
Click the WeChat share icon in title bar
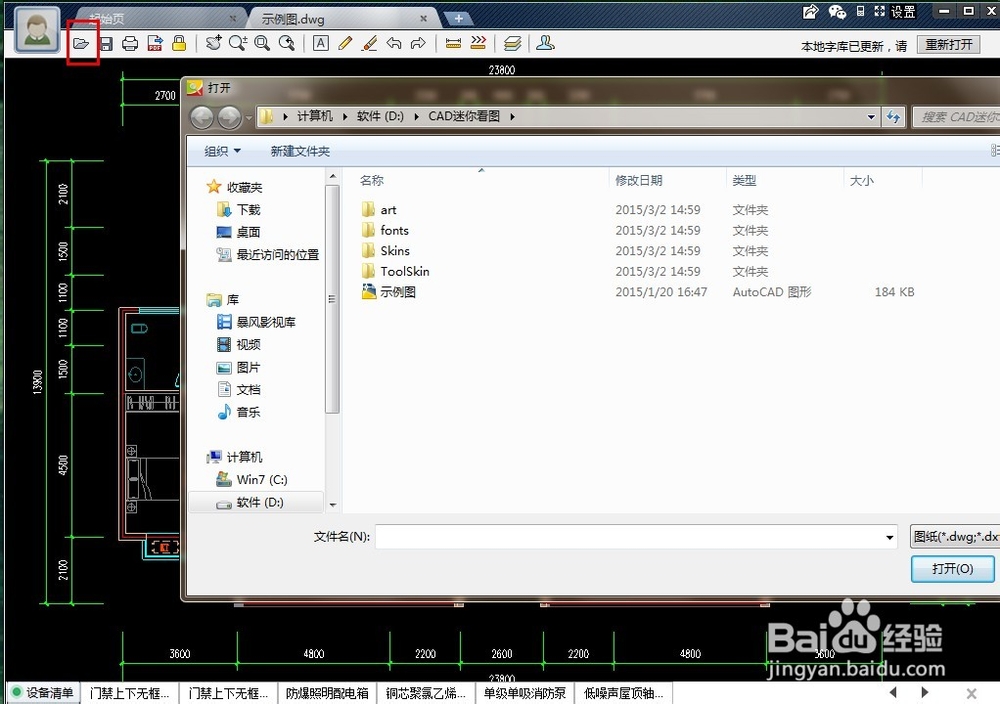(838, 12)
